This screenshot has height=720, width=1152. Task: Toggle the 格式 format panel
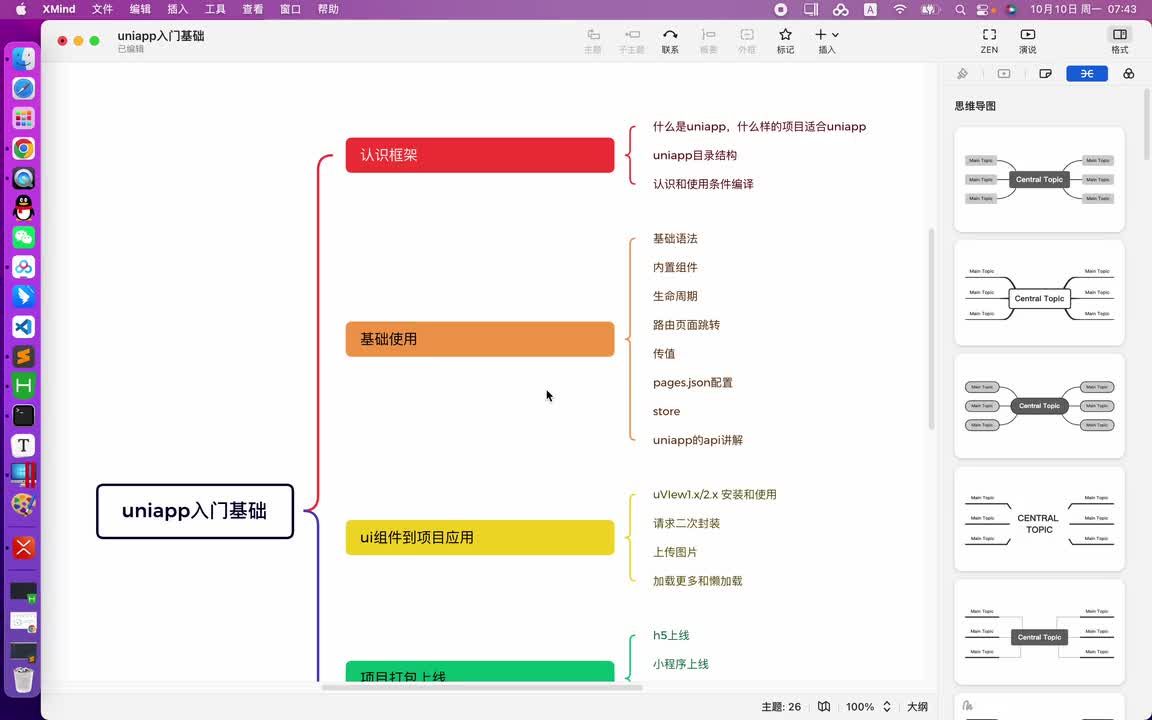[x=1120, y=40]
